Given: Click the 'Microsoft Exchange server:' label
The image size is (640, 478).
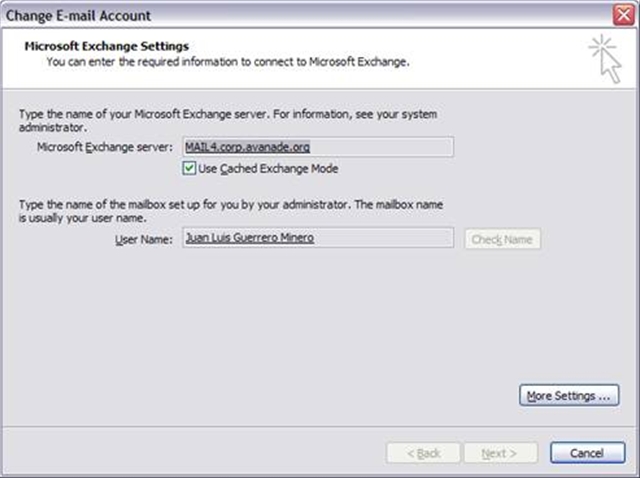Looking at the screenshot, I should 105,147.
